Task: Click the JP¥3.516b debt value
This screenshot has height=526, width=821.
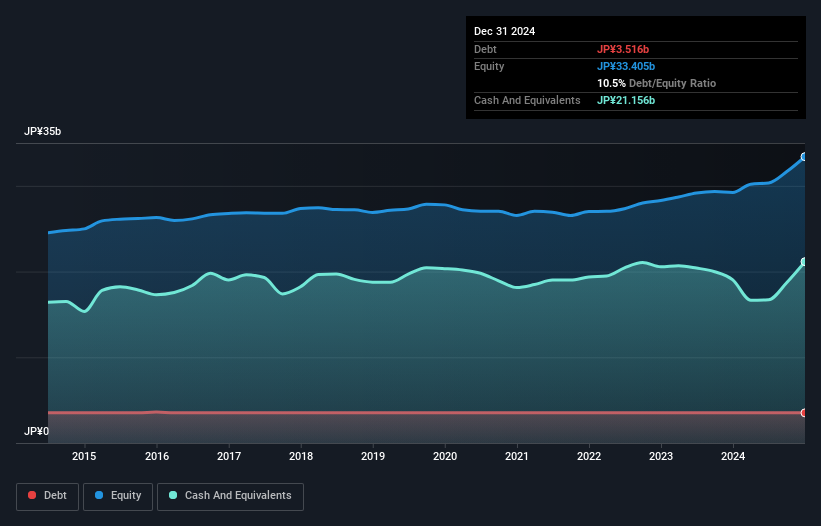Action: pyautogui.click(x=623, y=49)
